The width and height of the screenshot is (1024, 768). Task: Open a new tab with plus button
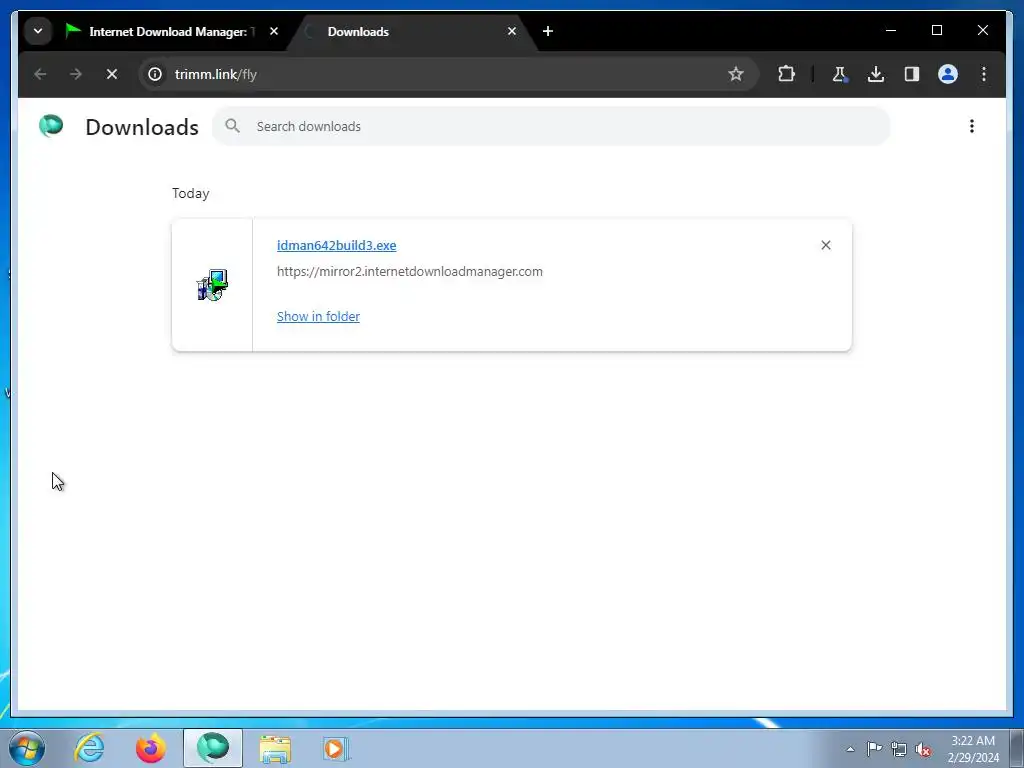pyautogui.click(x=548, y=31)
